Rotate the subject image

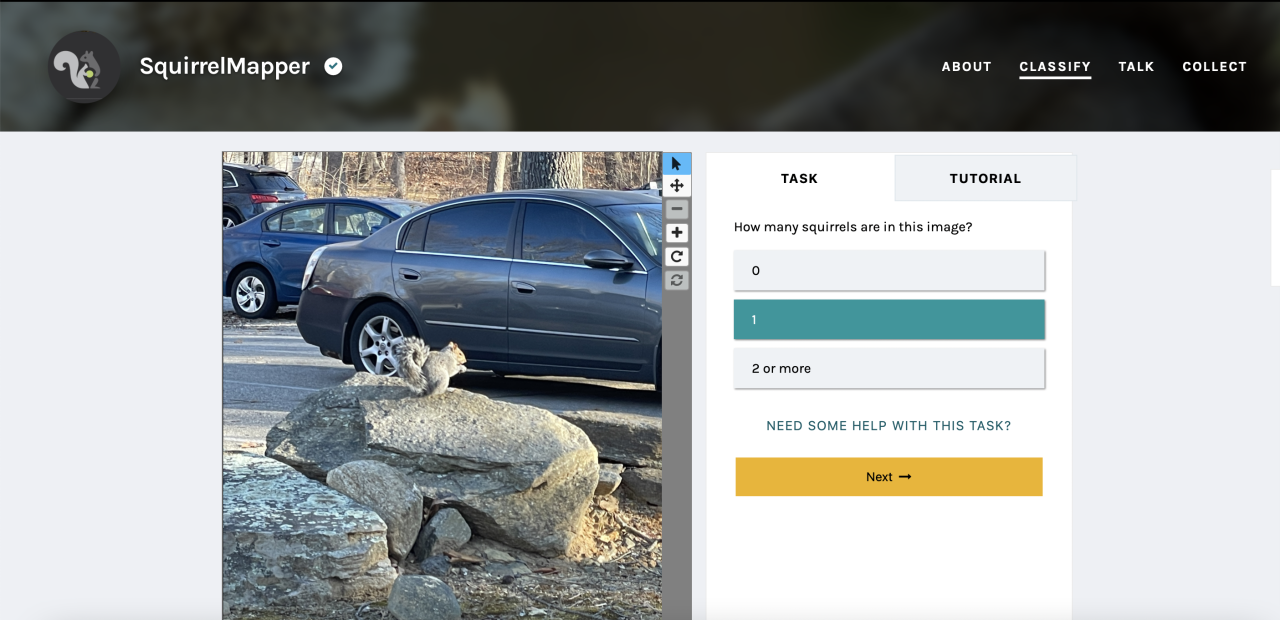coord(677,257)
